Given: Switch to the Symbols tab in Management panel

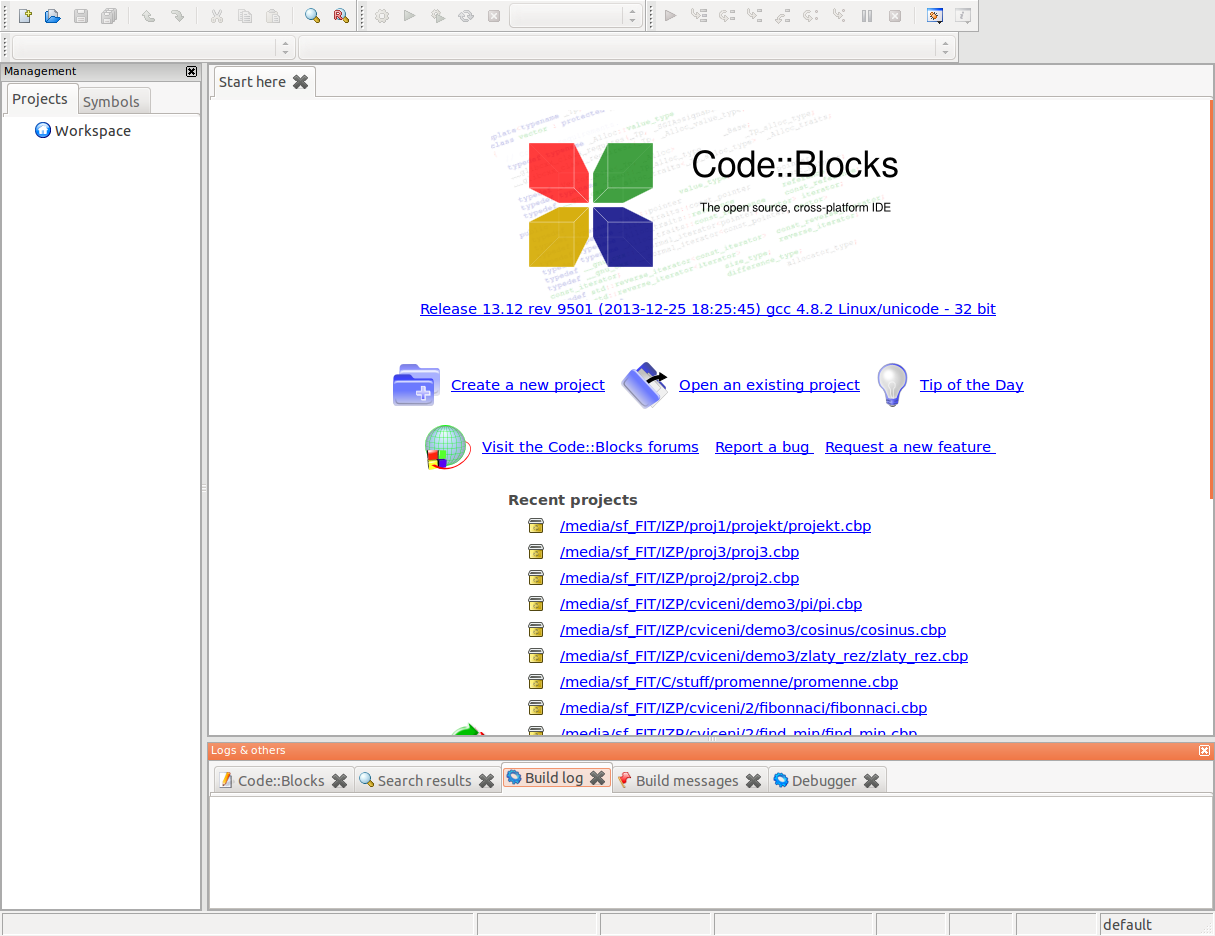Looking at the screenshot, I should click(113, 100).
